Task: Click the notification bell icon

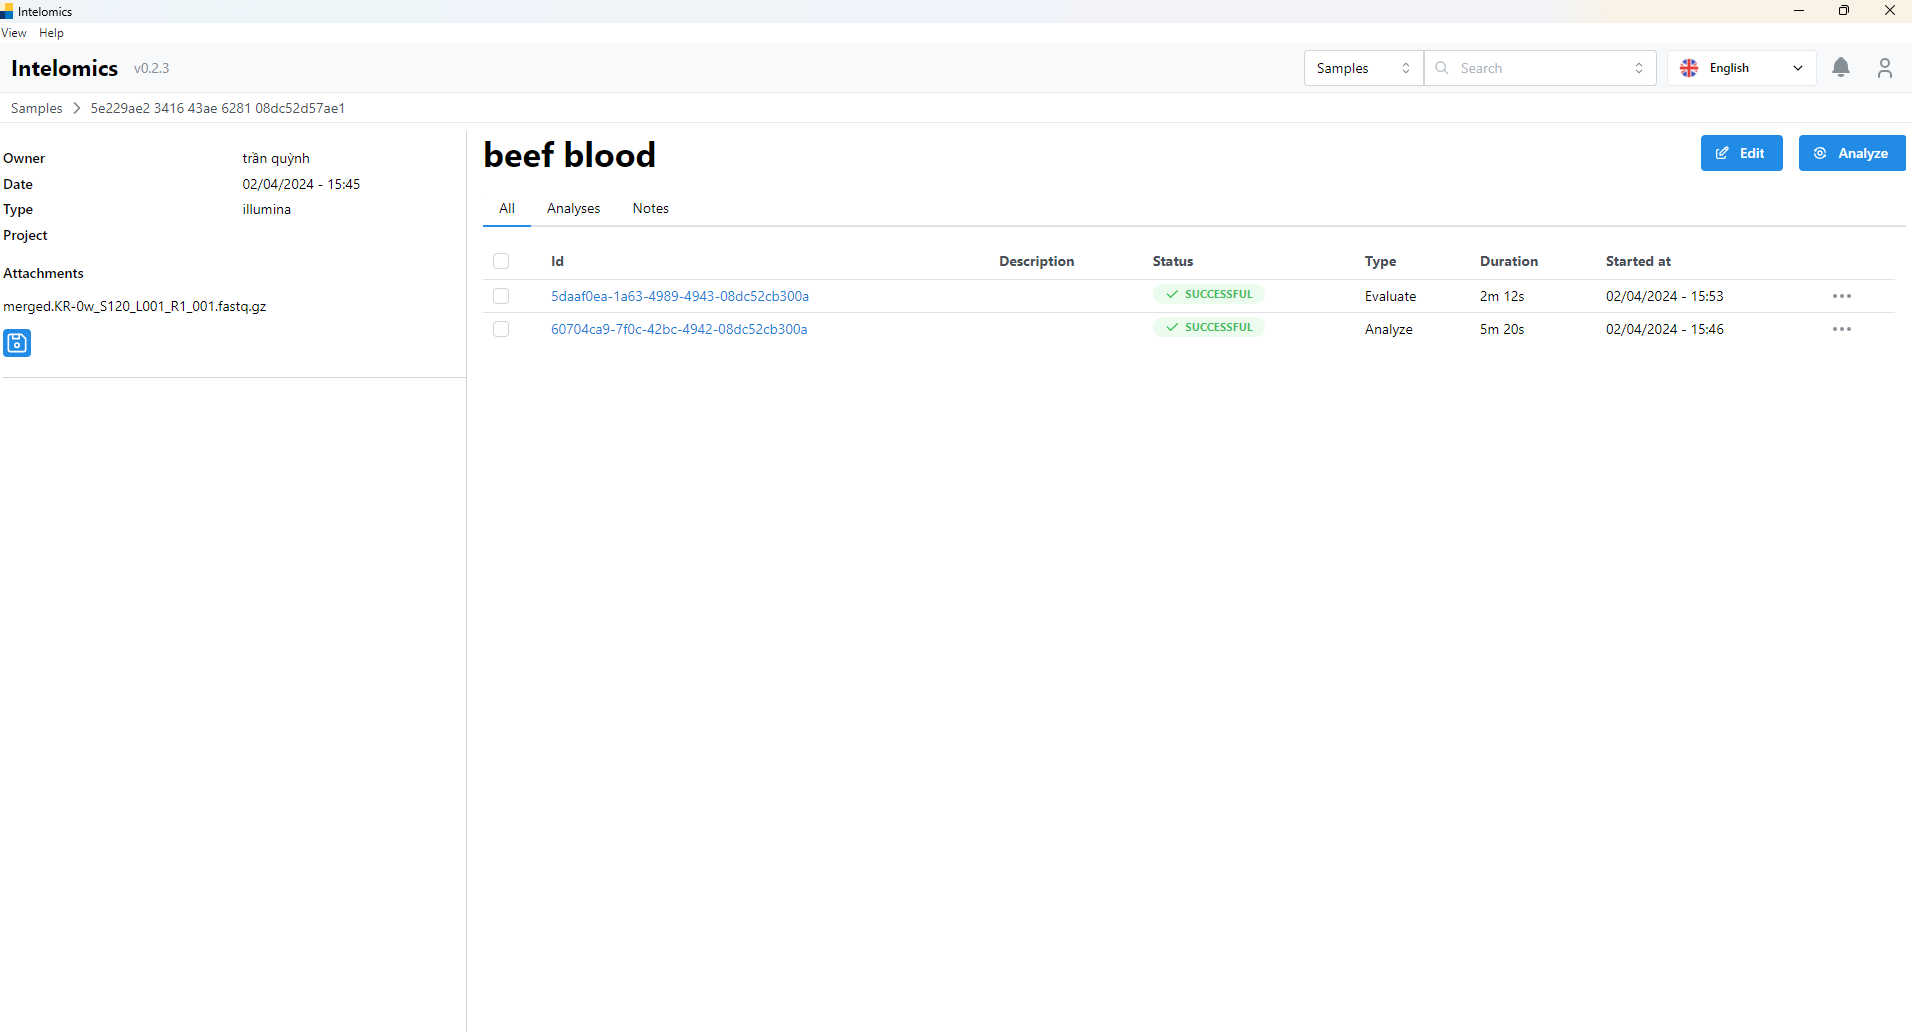Action: pos(1840,68)
